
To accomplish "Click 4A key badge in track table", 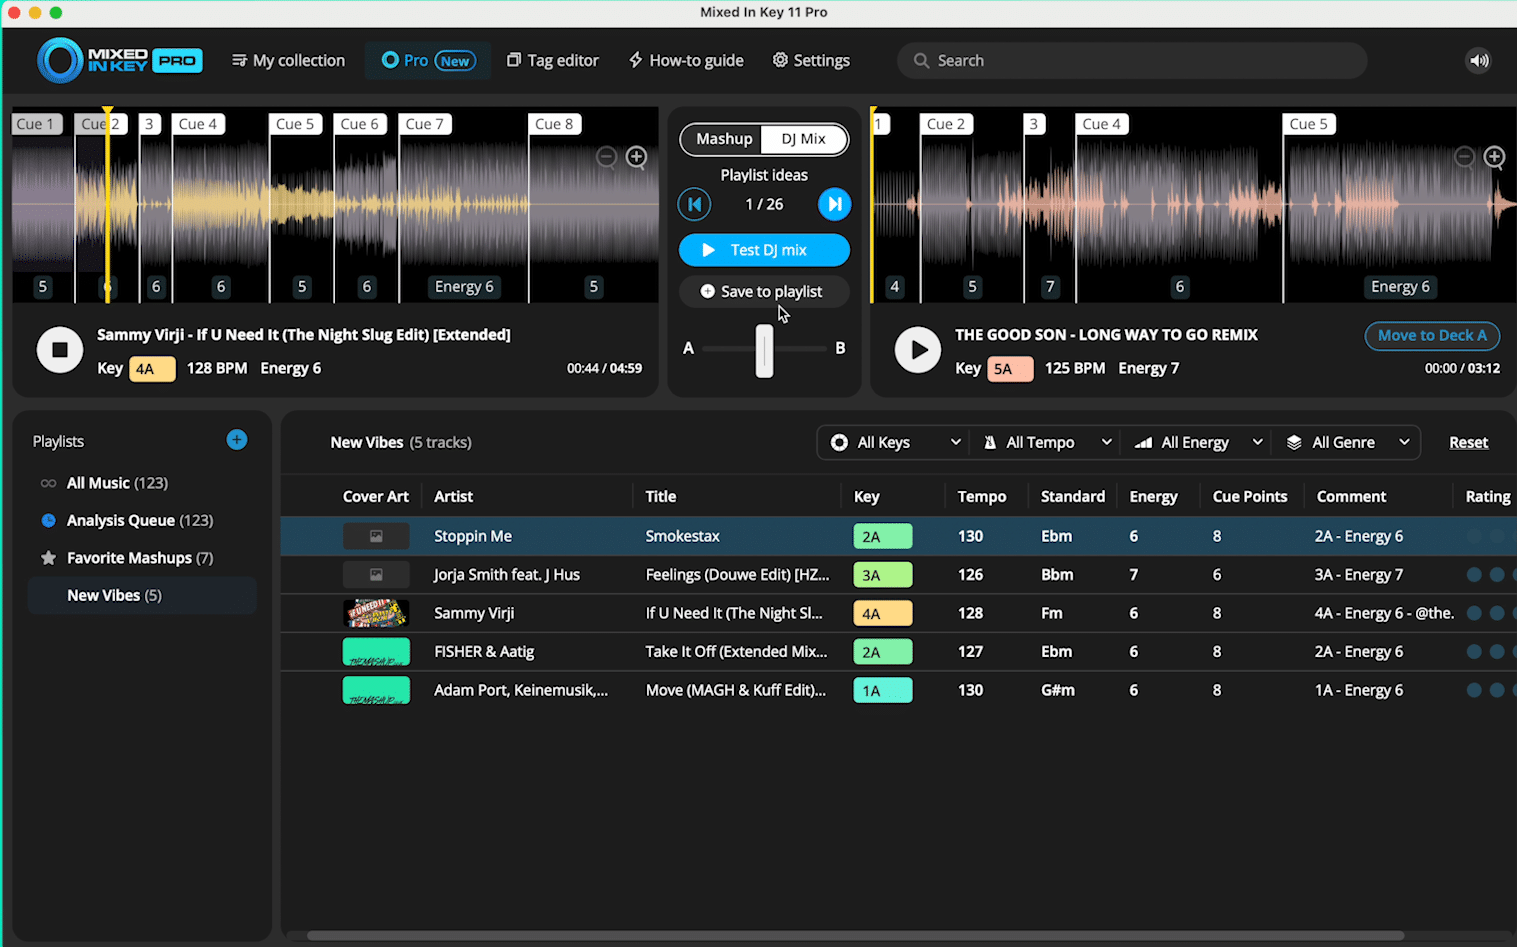I will [x=882, y=614].
